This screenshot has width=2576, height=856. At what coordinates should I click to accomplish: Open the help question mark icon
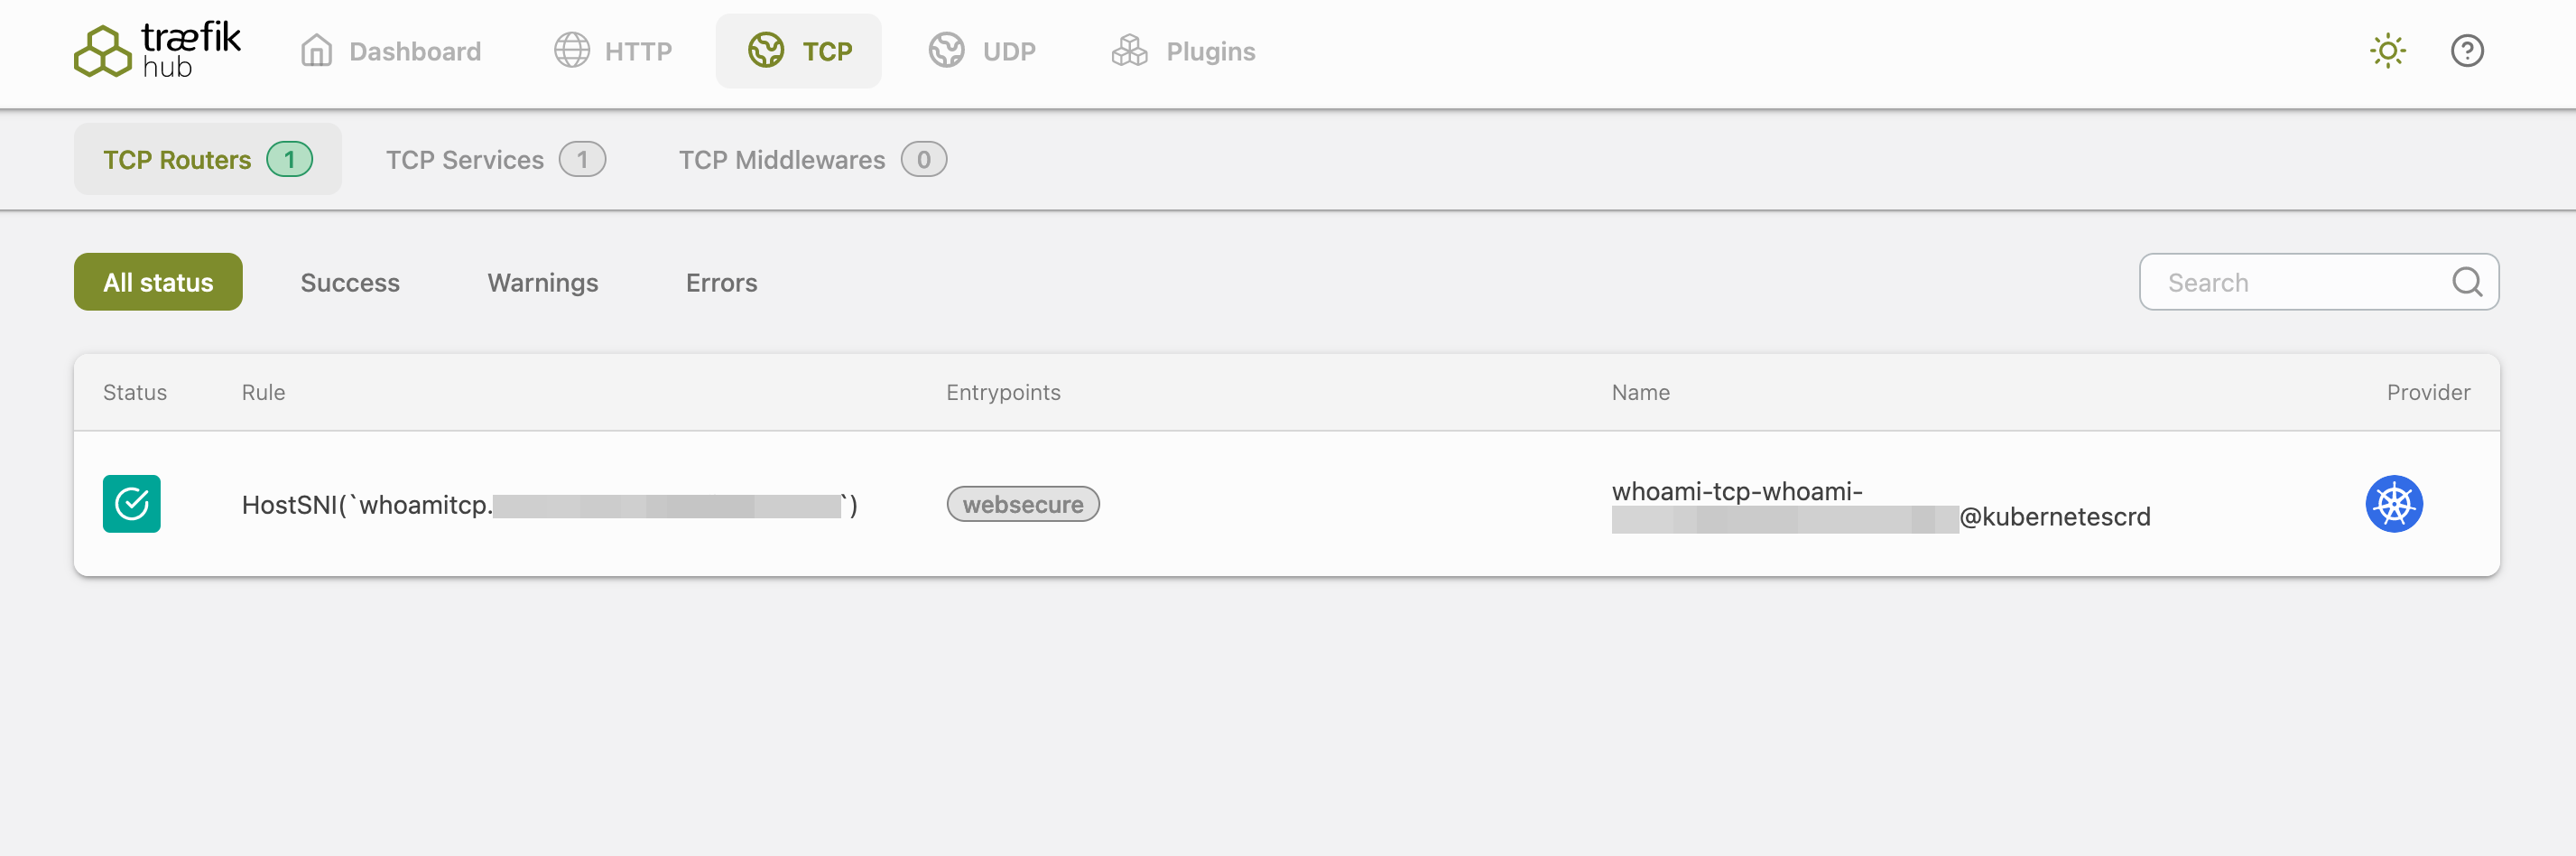point(2466,51)
